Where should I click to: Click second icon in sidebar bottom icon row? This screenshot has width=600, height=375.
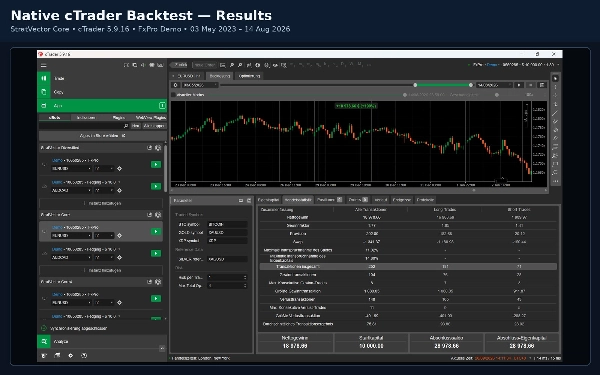[57, 355]
